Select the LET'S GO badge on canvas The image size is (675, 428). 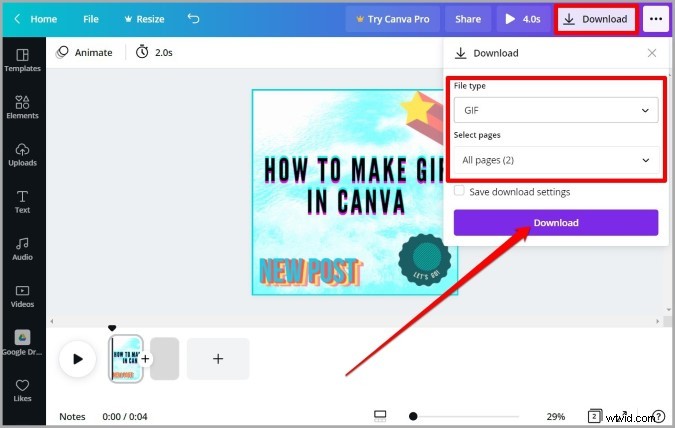[x=424, y=260]
